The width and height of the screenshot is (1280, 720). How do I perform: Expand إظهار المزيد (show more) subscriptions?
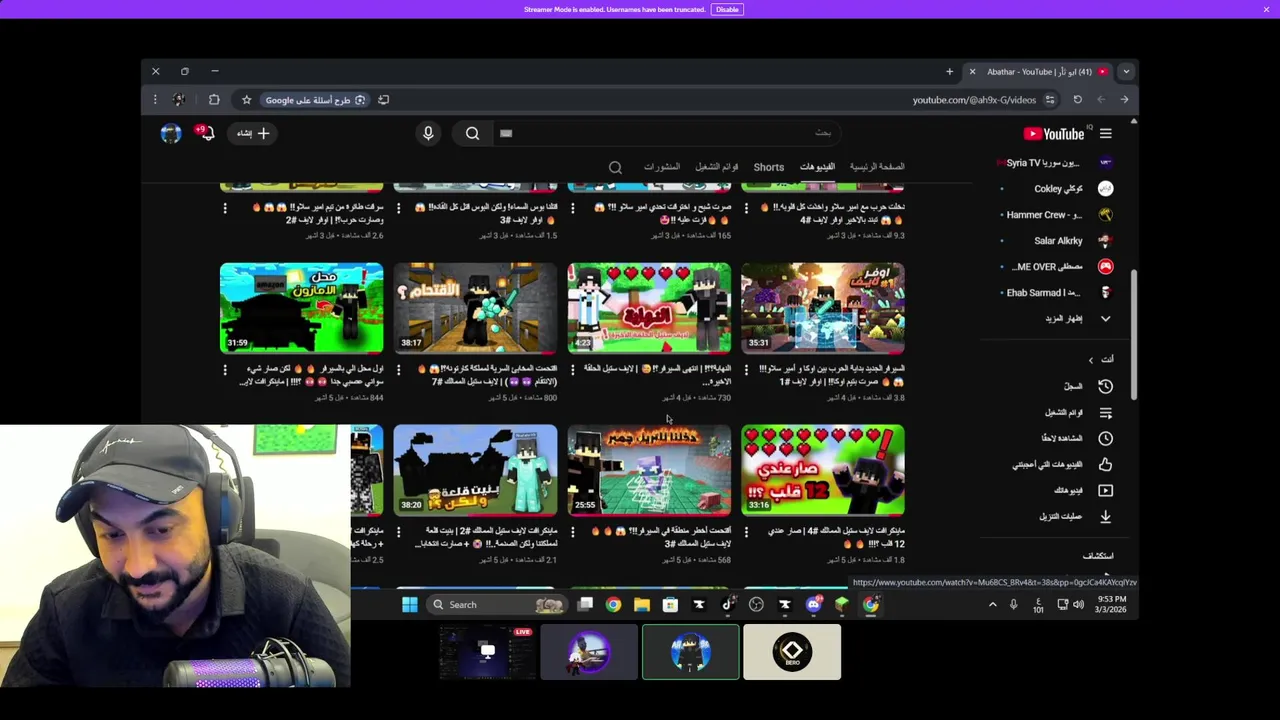pyautogui.click(x=1076, y=318)
